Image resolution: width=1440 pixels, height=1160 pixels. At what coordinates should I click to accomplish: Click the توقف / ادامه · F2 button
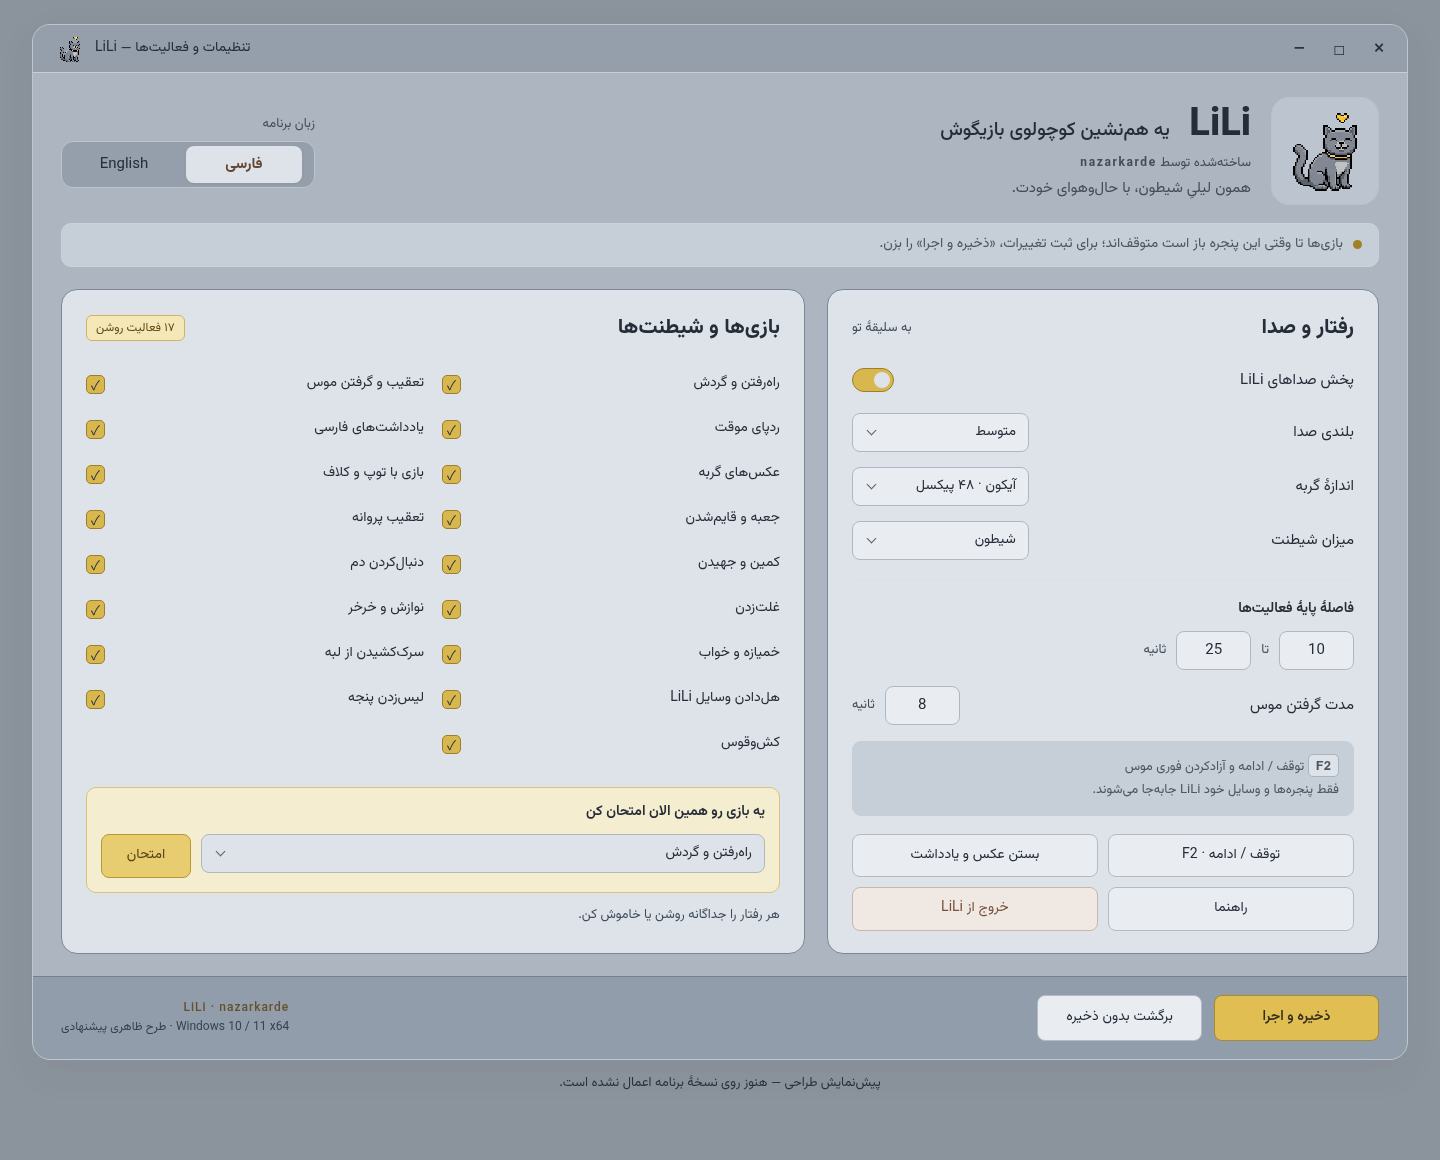point(1230,855)
